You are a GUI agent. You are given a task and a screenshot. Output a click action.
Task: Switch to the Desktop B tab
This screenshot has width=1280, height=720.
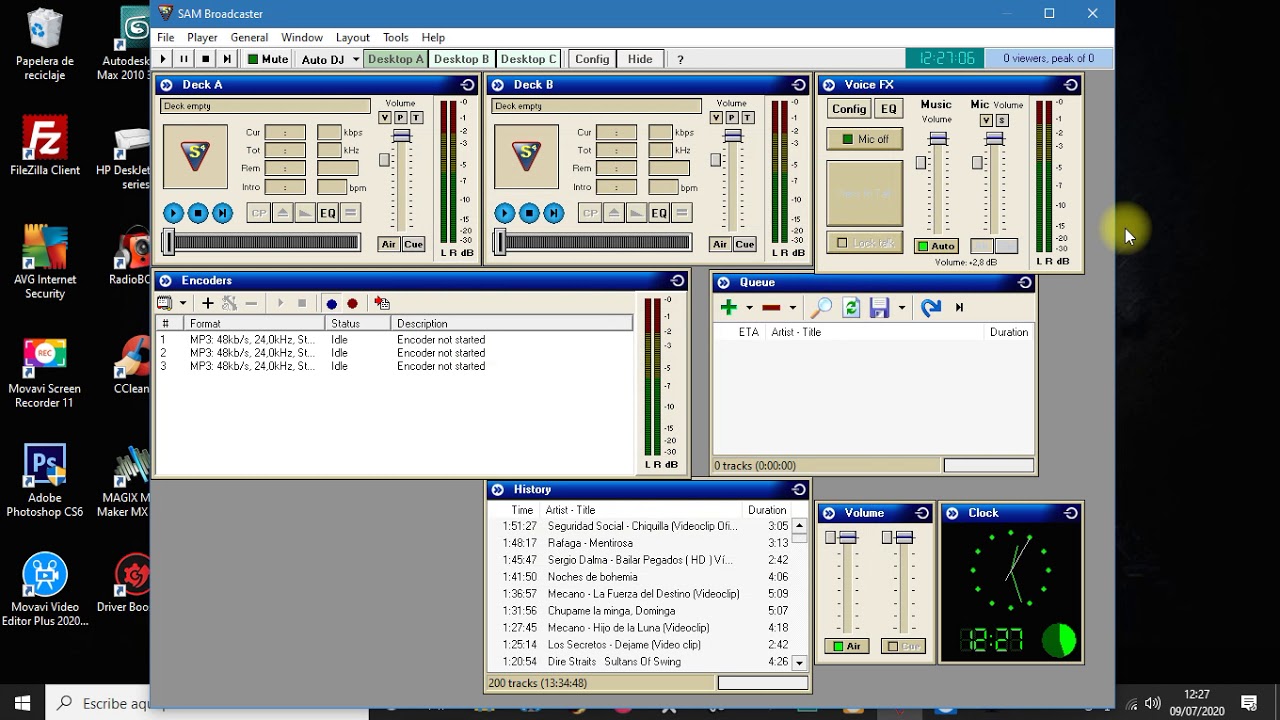(461, 59)
